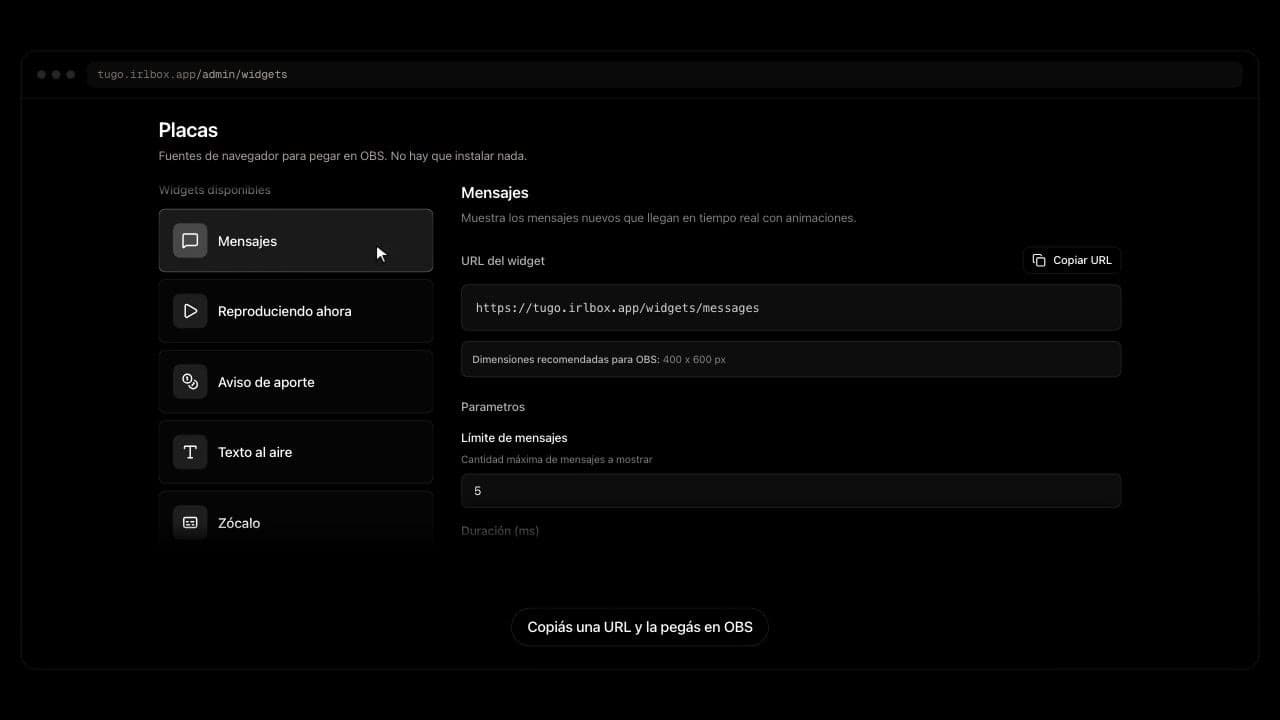Click the first window control dot

click(42, 75)
